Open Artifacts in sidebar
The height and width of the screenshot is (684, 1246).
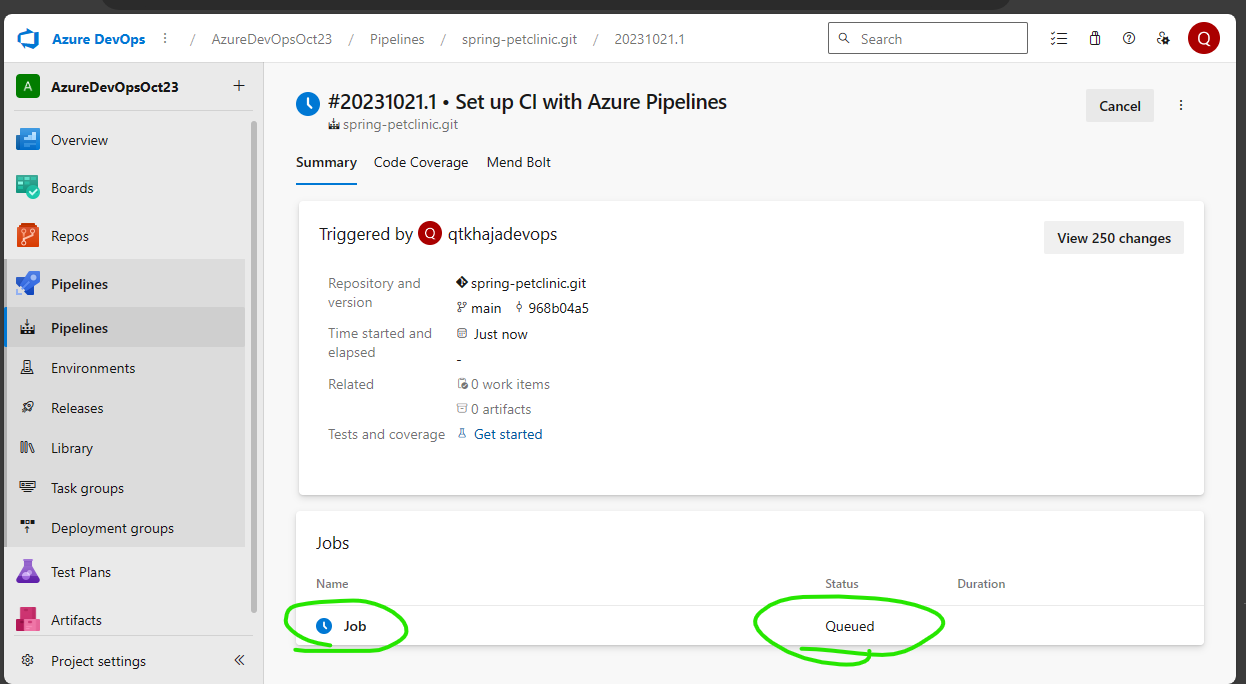pyautogui.click(x=125, y=620)
